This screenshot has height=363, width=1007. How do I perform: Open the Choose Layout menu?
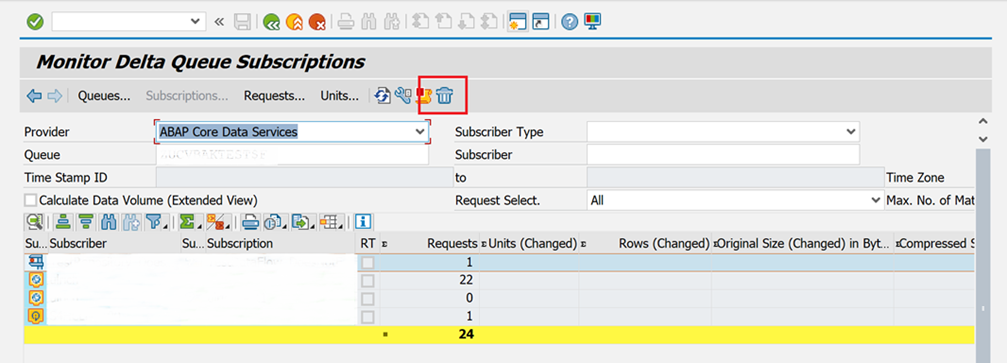click(x=330, y=222)
